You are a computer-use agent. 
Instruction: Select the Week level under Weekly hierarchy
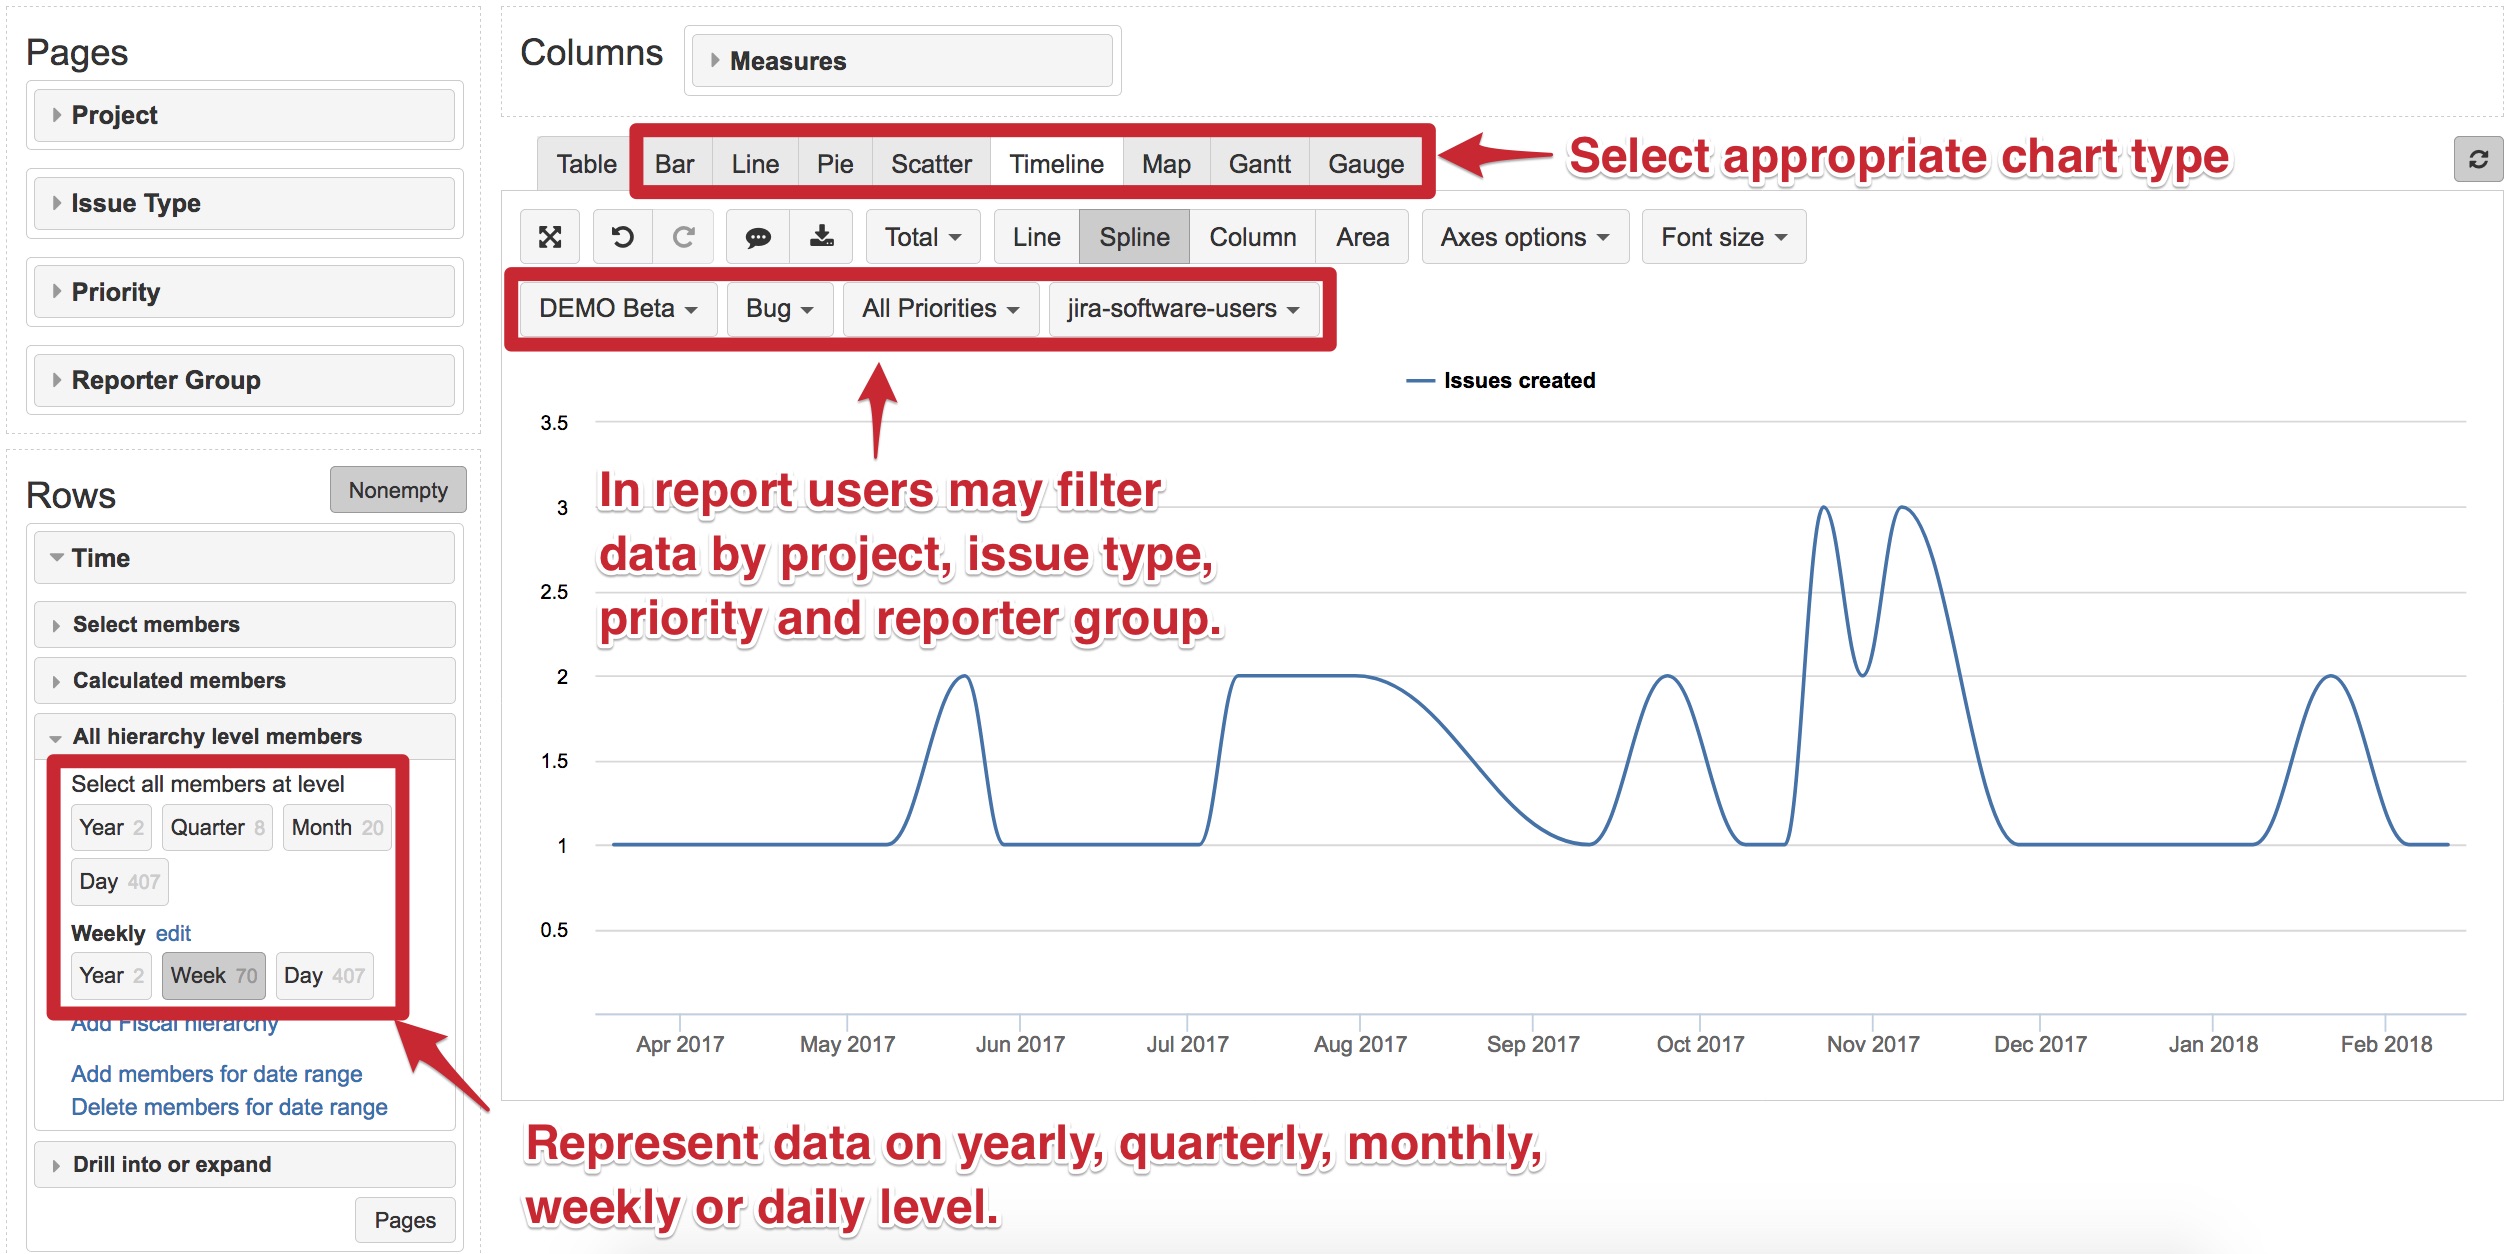pos(213,975)
